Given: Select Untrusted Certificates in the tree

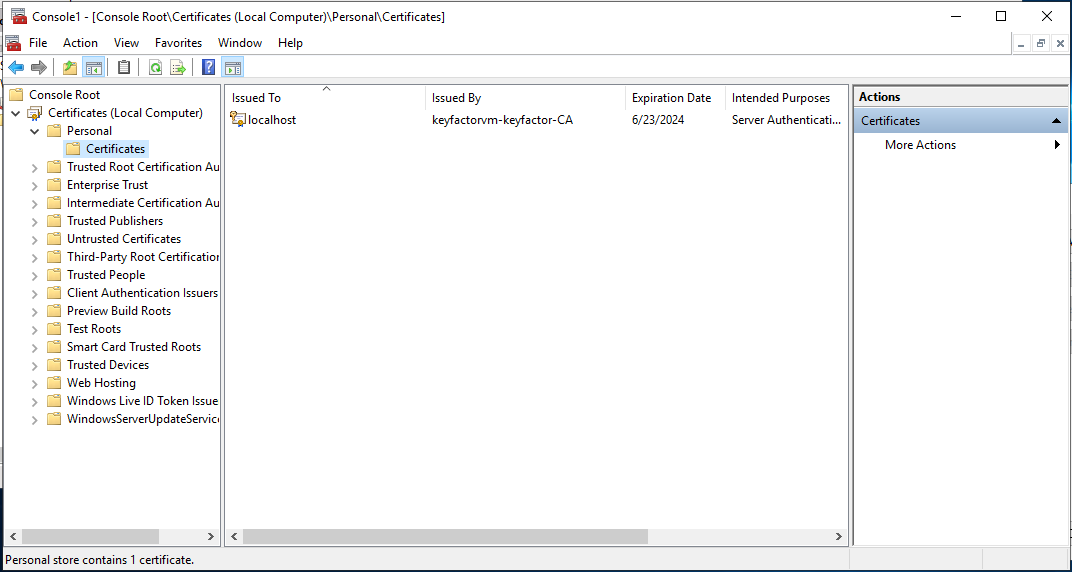Looking at the screenshot, I should [x=124, y=239].
